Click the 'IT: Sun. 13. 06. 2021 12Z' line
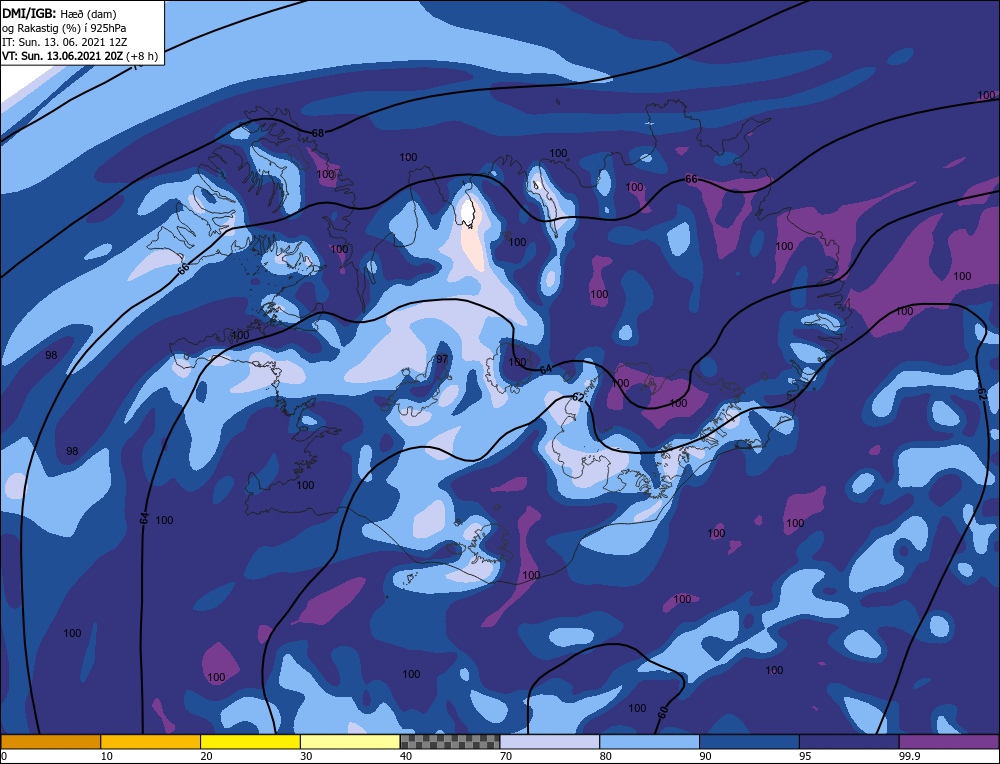This screenshot has height=764, width=1000. point(64,42)
